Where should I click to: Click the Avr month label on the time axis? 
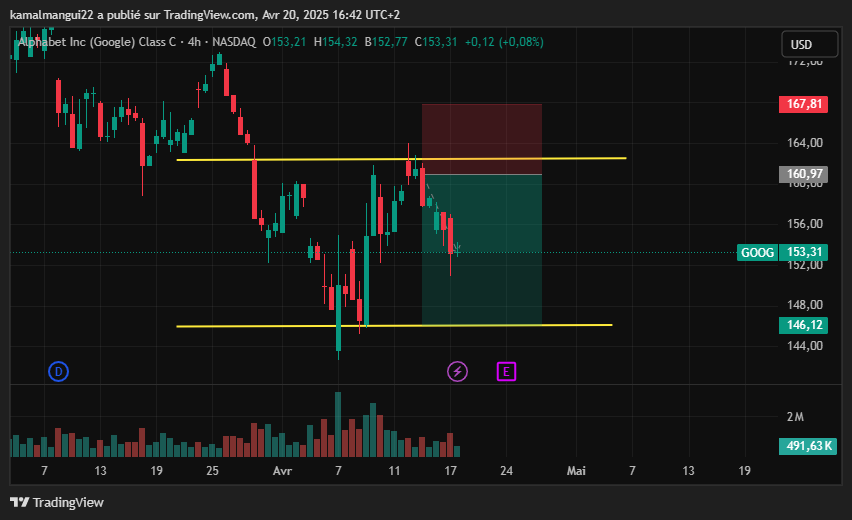tap(282, 471)
